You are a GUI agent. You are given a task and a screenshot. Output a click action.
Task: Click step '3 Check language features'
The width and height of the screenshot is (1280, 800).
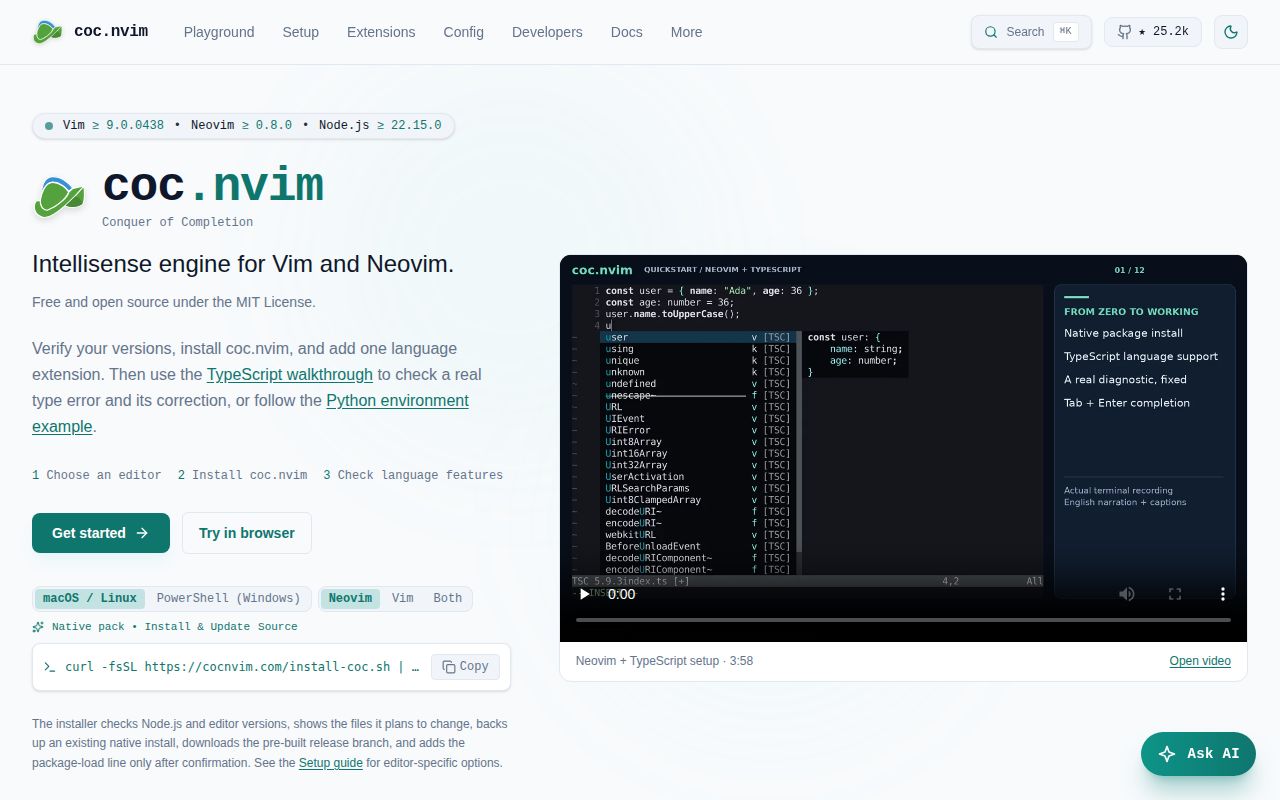coord(413,475)
